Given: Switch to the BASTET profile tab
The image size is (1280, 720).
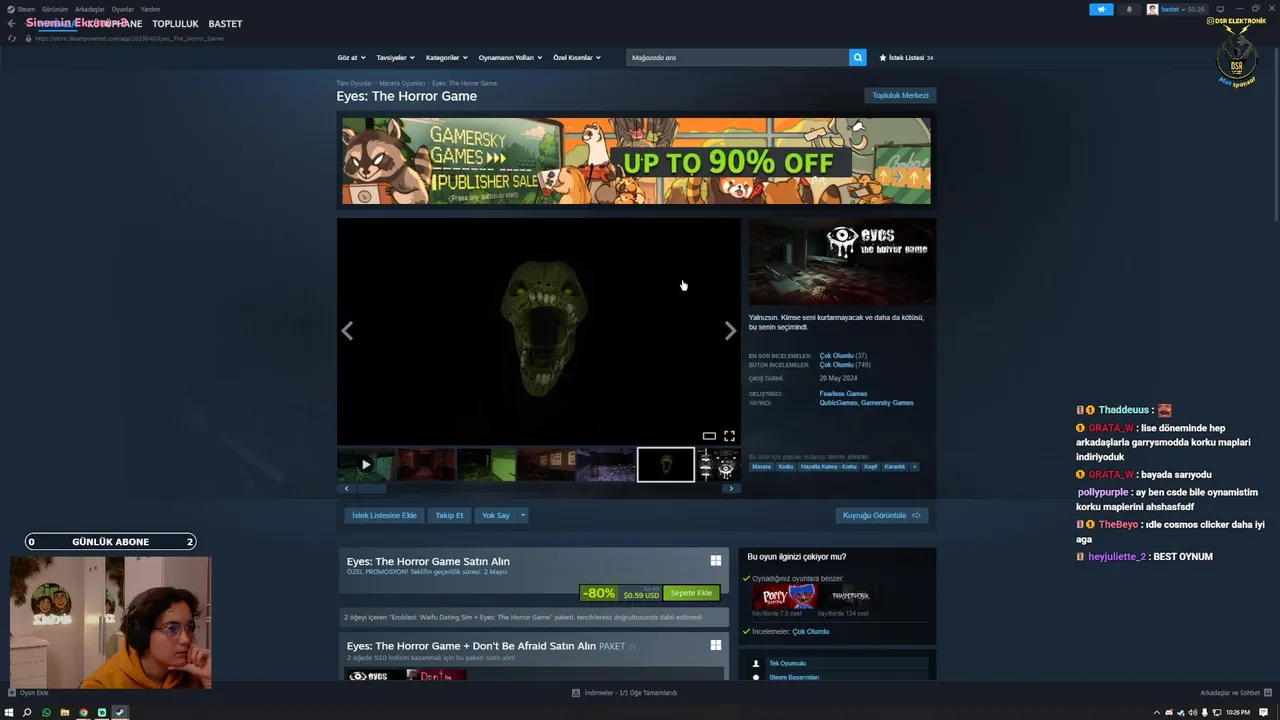Looking at the screenshot, I should click(225, 23).
